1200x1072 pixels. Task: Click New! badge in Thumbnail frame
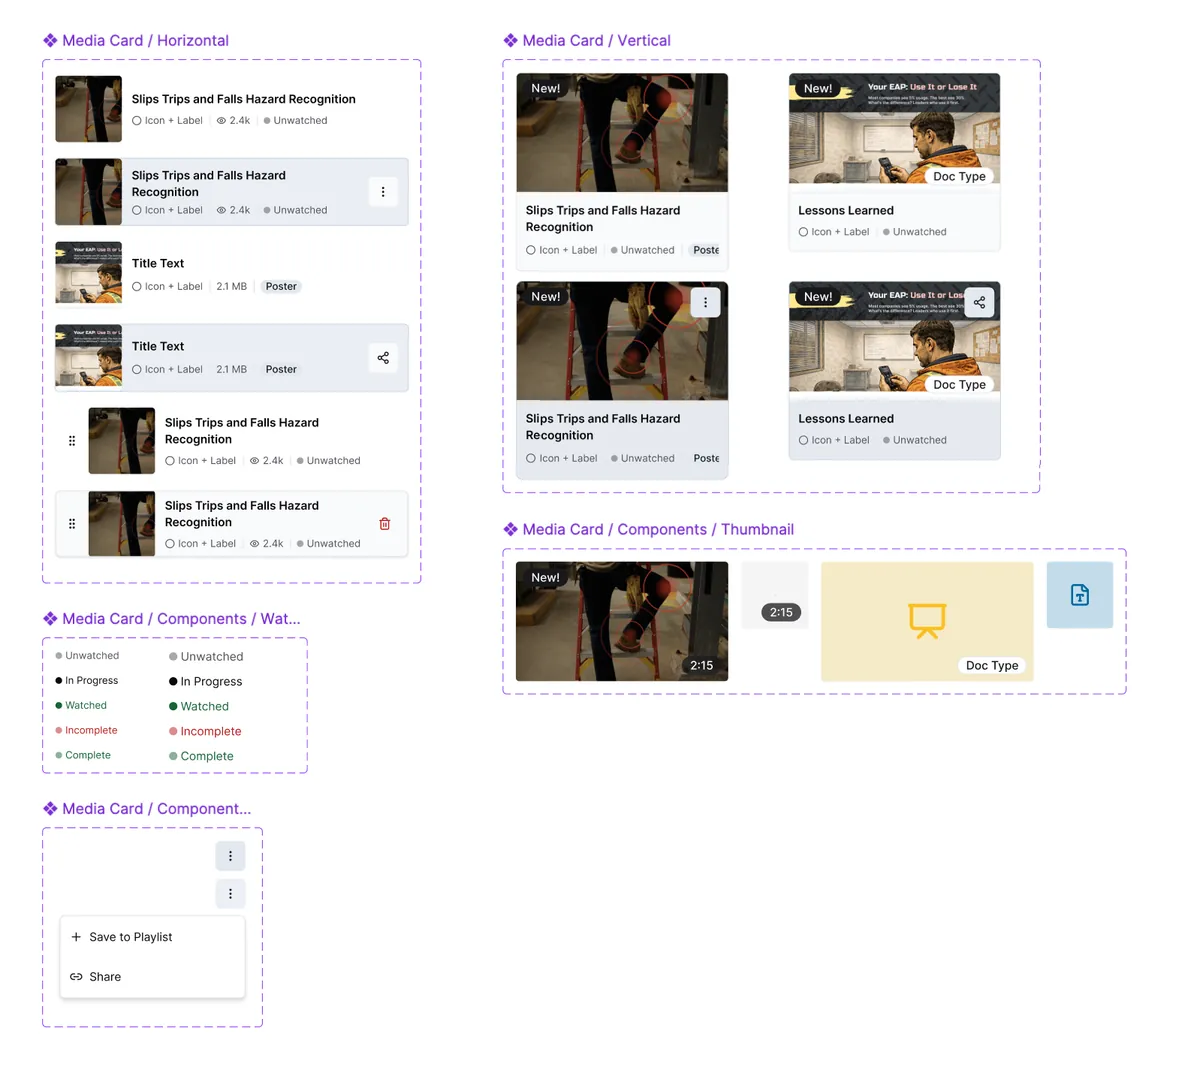pos(546,578)
